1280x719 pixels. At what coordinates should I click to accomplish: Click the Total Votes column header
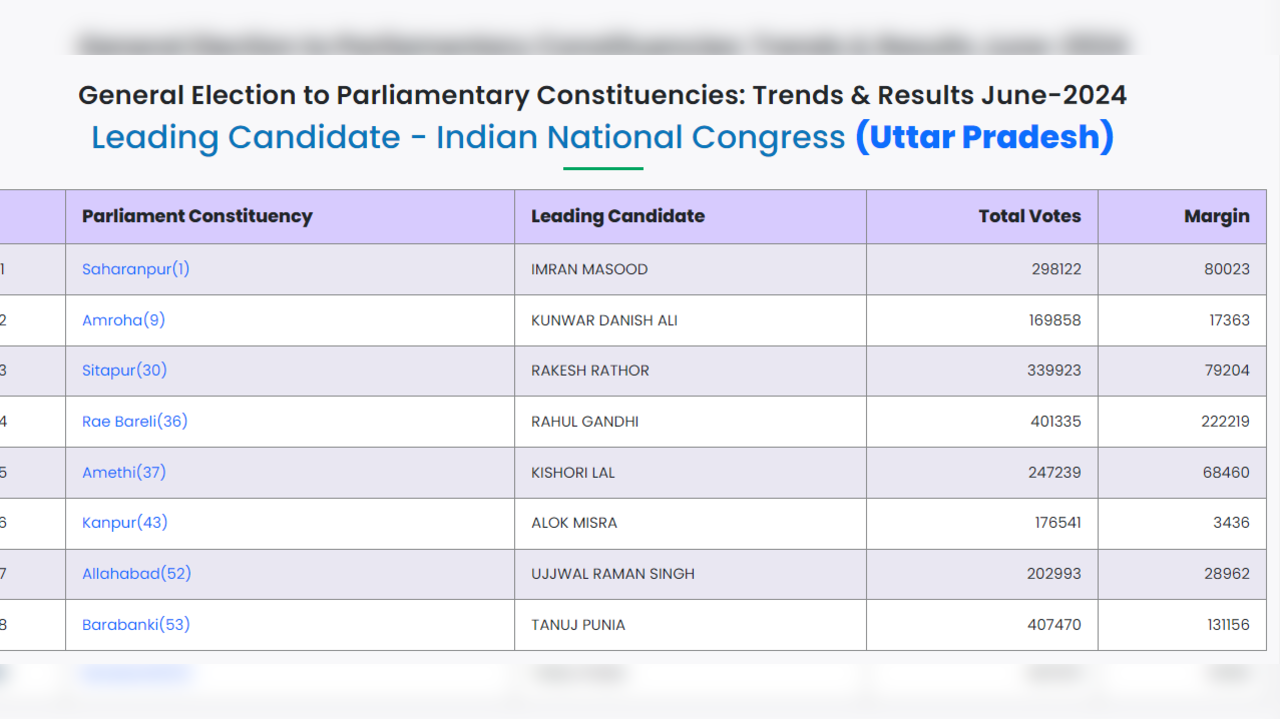pos(1029,216)
